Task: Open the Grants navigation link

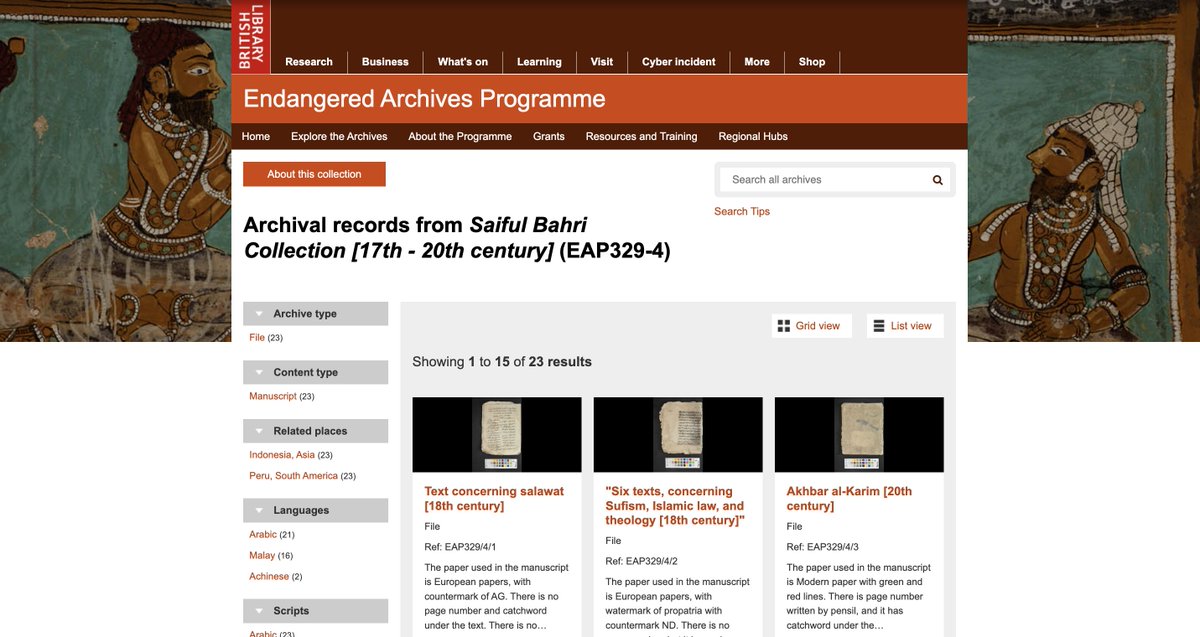Action: point(549,136)
